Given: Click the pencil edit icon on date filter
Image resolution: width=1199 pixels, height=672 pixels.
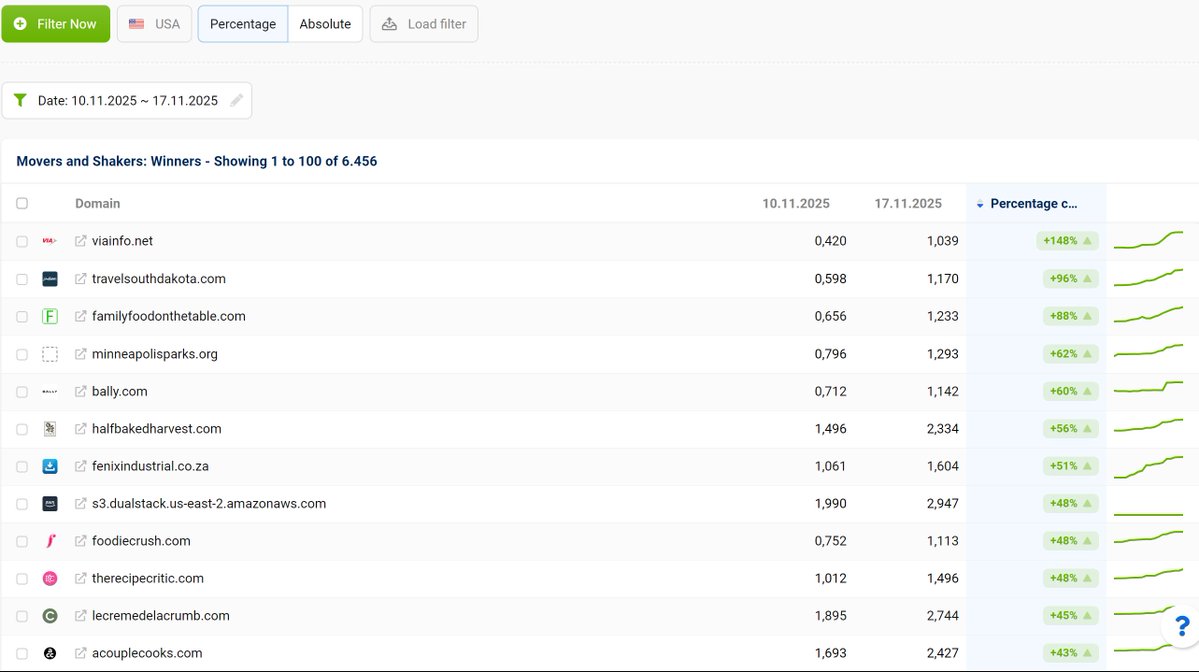Looking at the screenshot, I should pyautogui.click(x=237, y=100).
